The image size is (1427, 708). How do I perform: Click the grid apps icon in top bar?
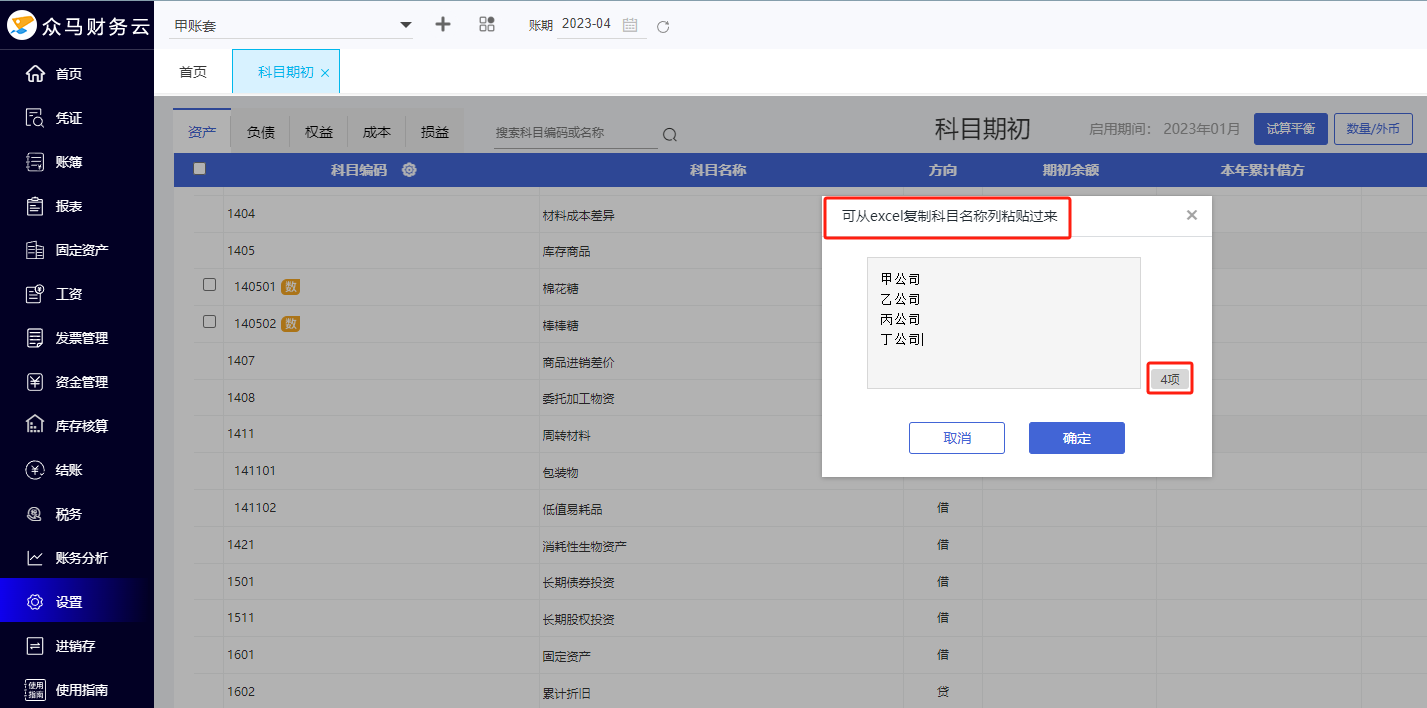tap(487, 25)
